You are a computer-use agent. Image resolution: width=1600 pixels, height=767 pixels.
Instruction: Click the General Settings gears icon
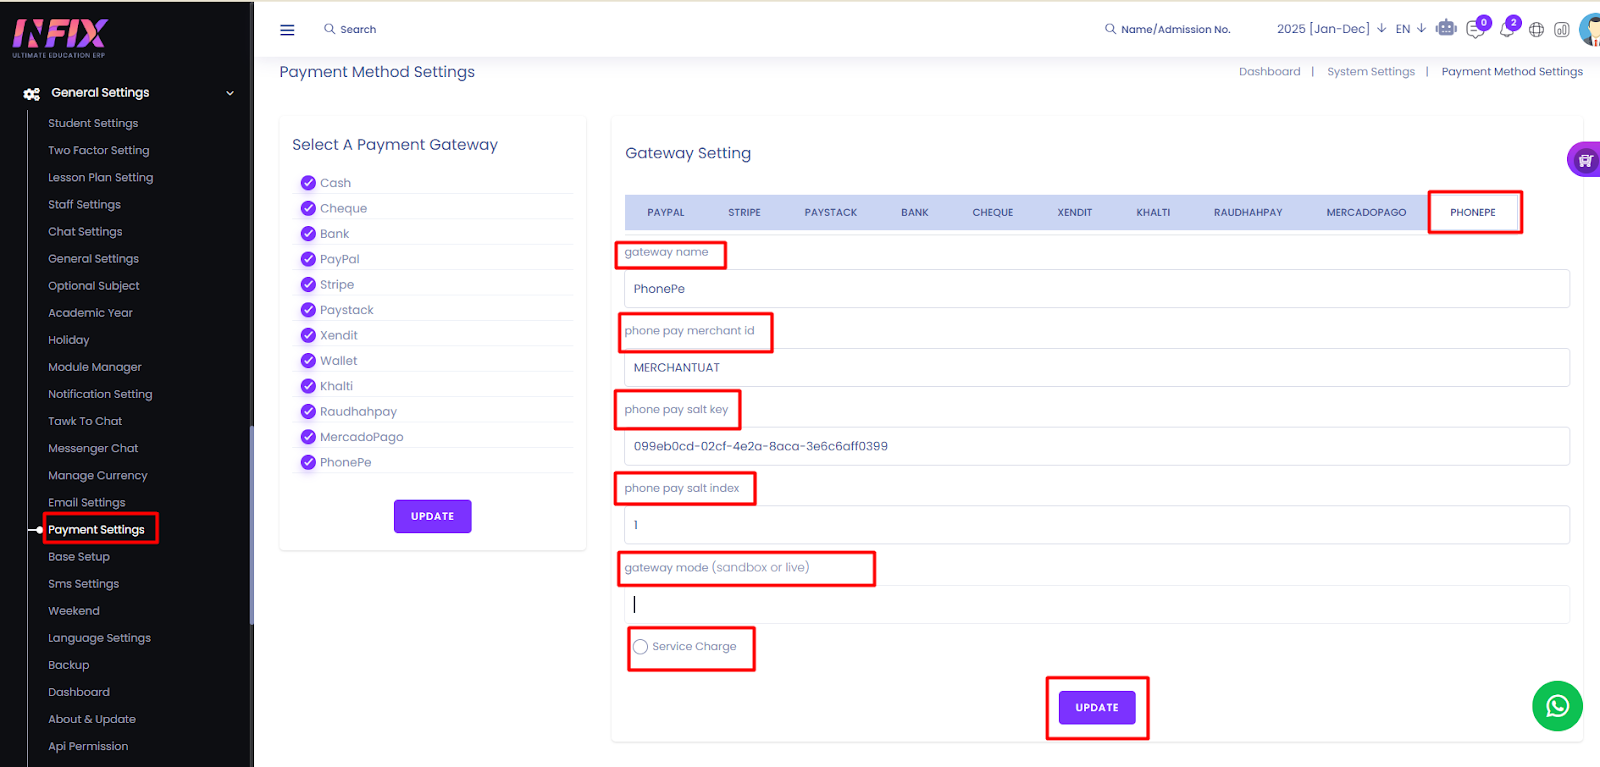click(x=32, y=93)
